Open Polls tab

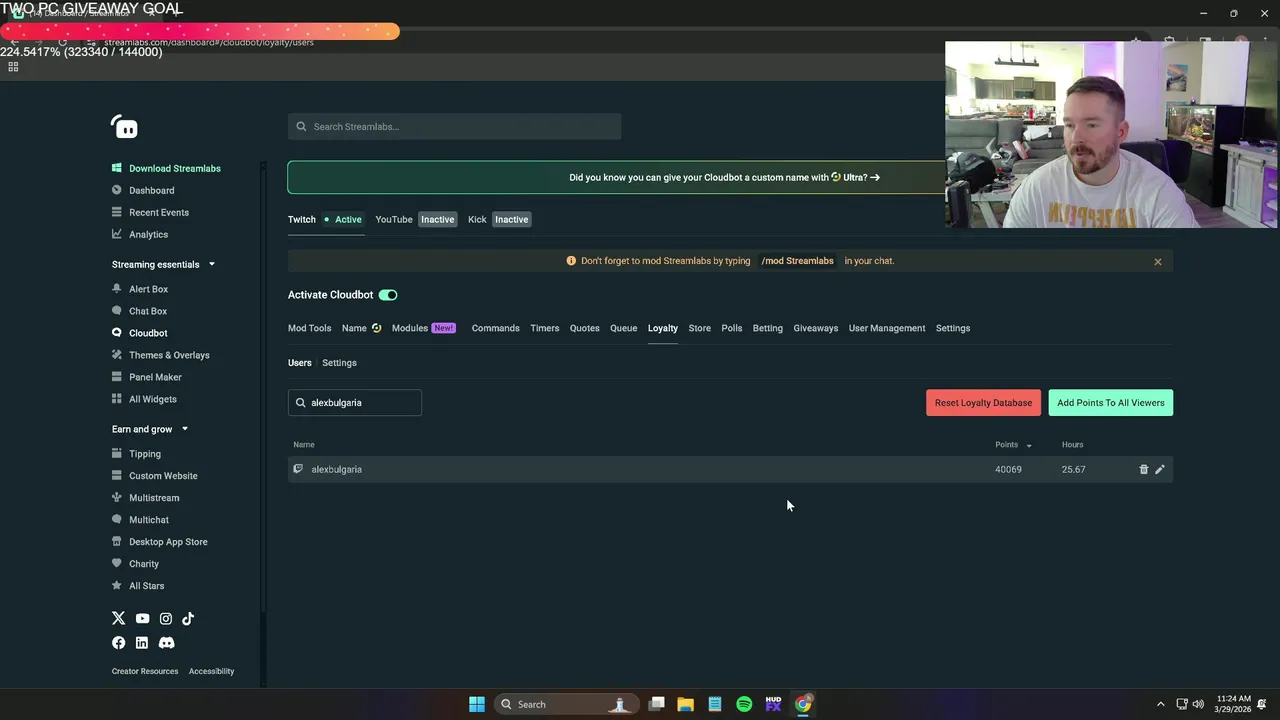click(732, 328)
